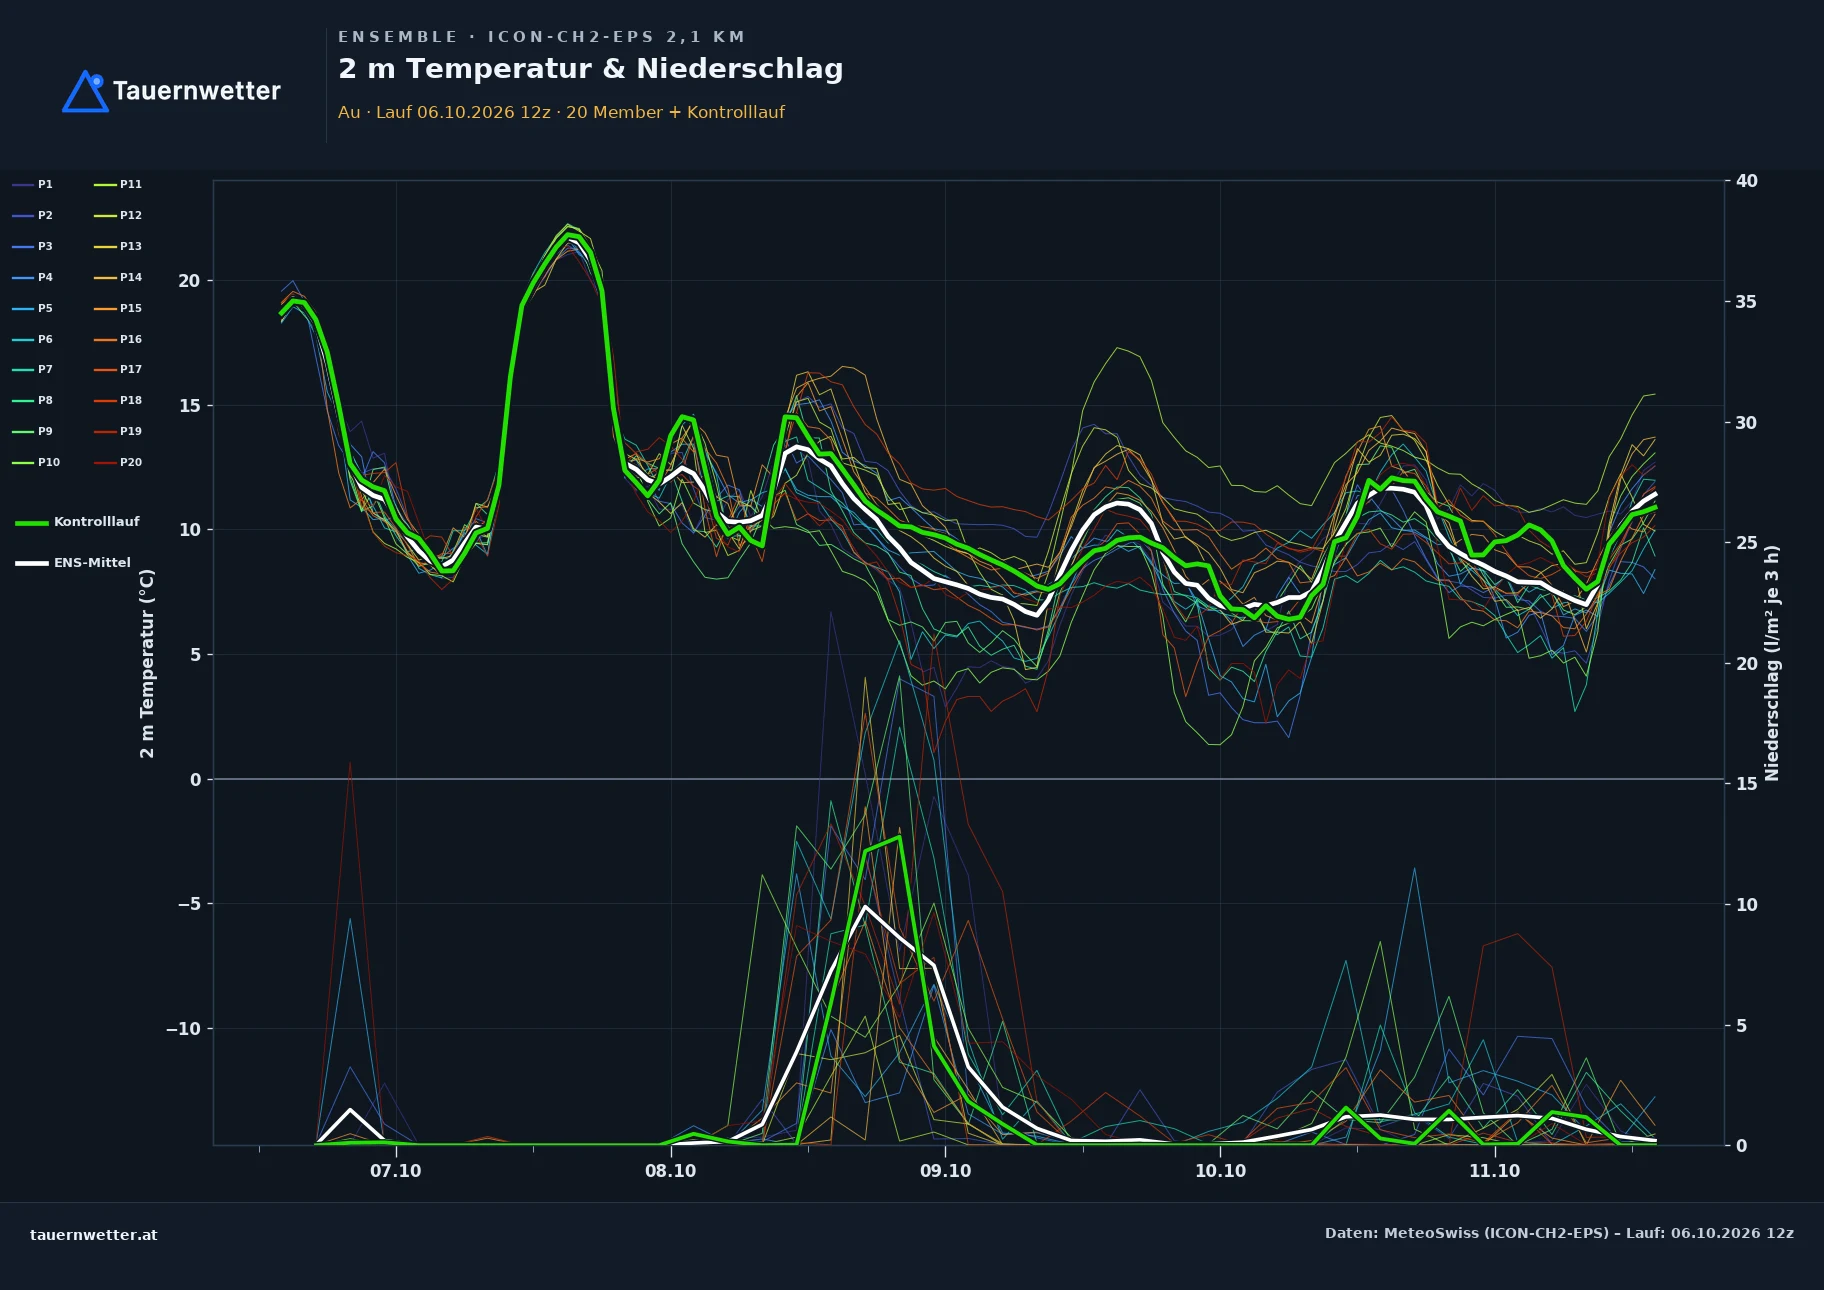Choose legend entry P19
Image resolution: width=1824 pixels, height=1290 pixels.
click(118, 432)
